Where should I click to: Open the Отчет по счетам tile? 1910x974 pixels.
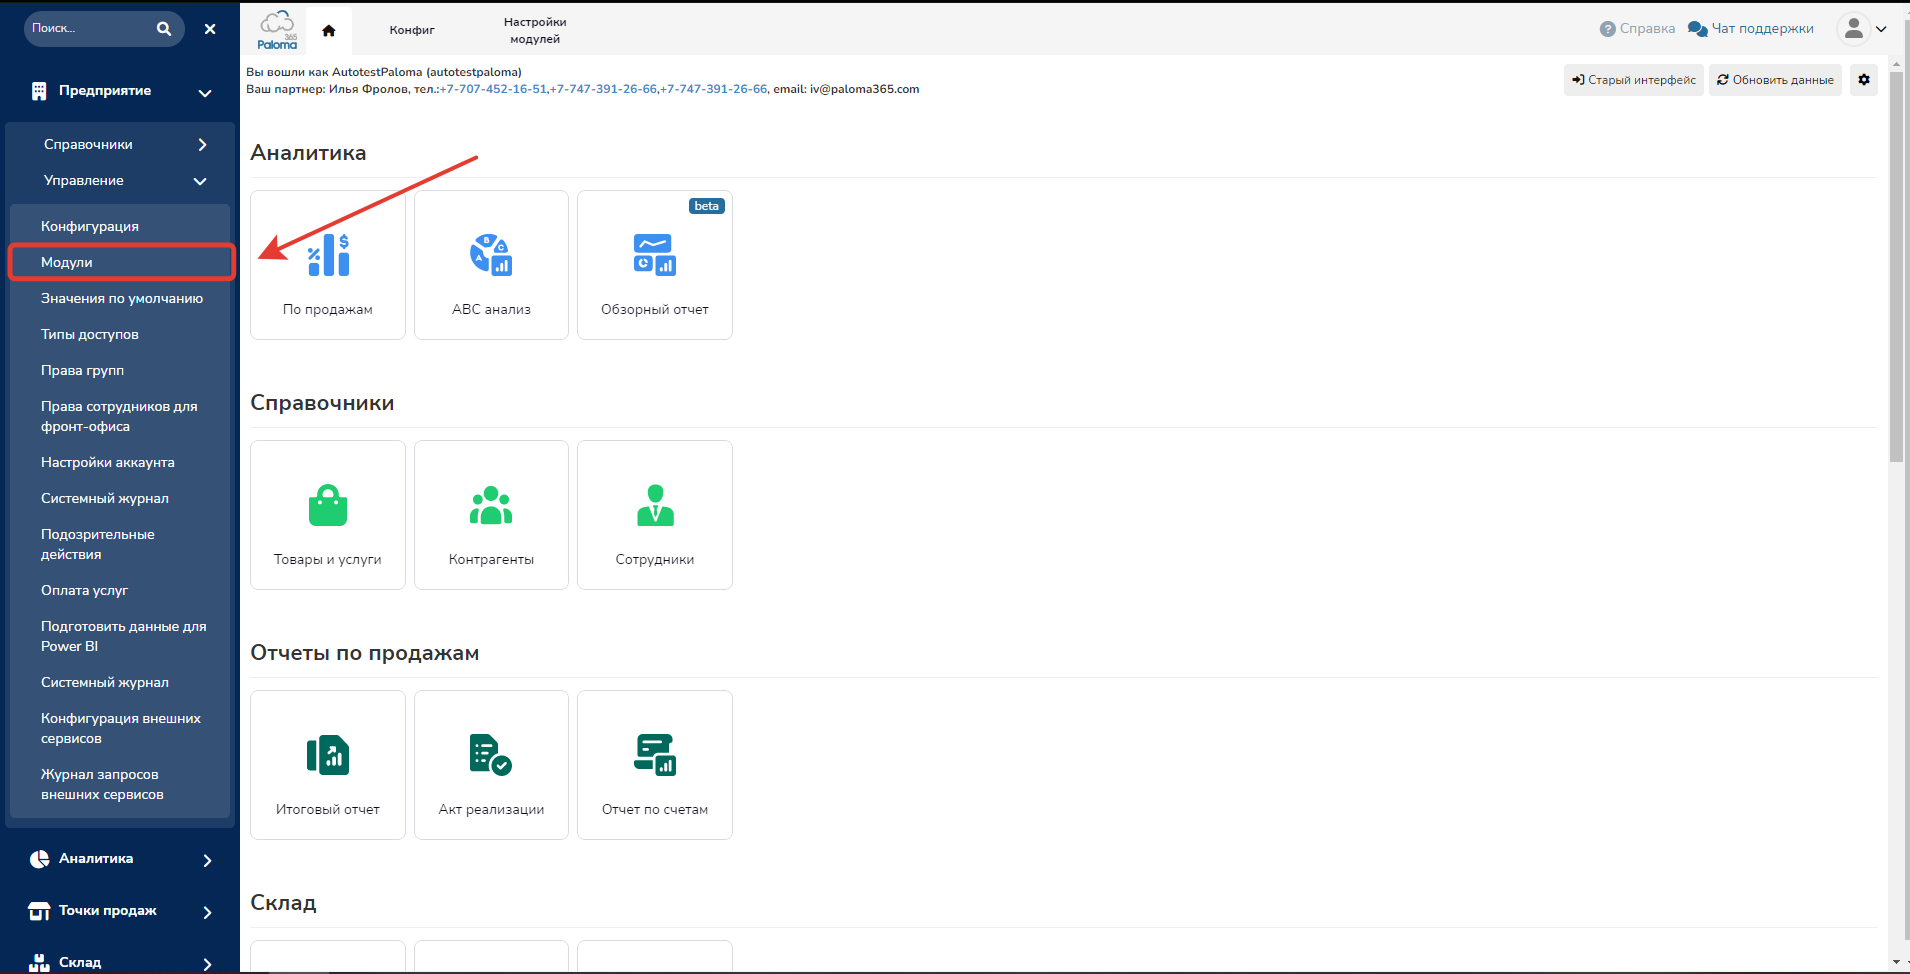coord(655,765)
